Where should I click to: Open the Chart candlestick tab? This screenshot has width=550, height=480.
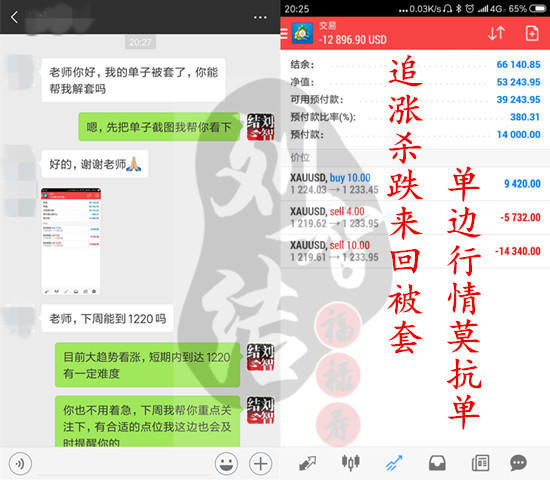(x=351, y=462)
